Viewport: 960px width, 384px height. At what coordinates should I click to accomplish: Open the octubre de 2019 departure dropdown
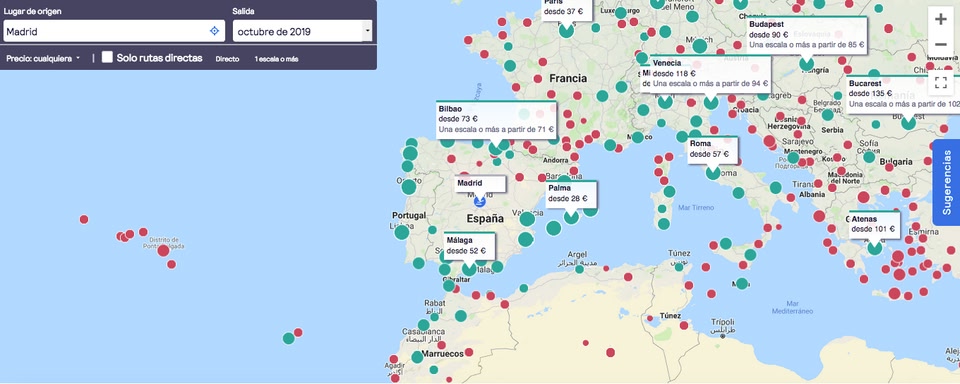(x=302, y=31)
